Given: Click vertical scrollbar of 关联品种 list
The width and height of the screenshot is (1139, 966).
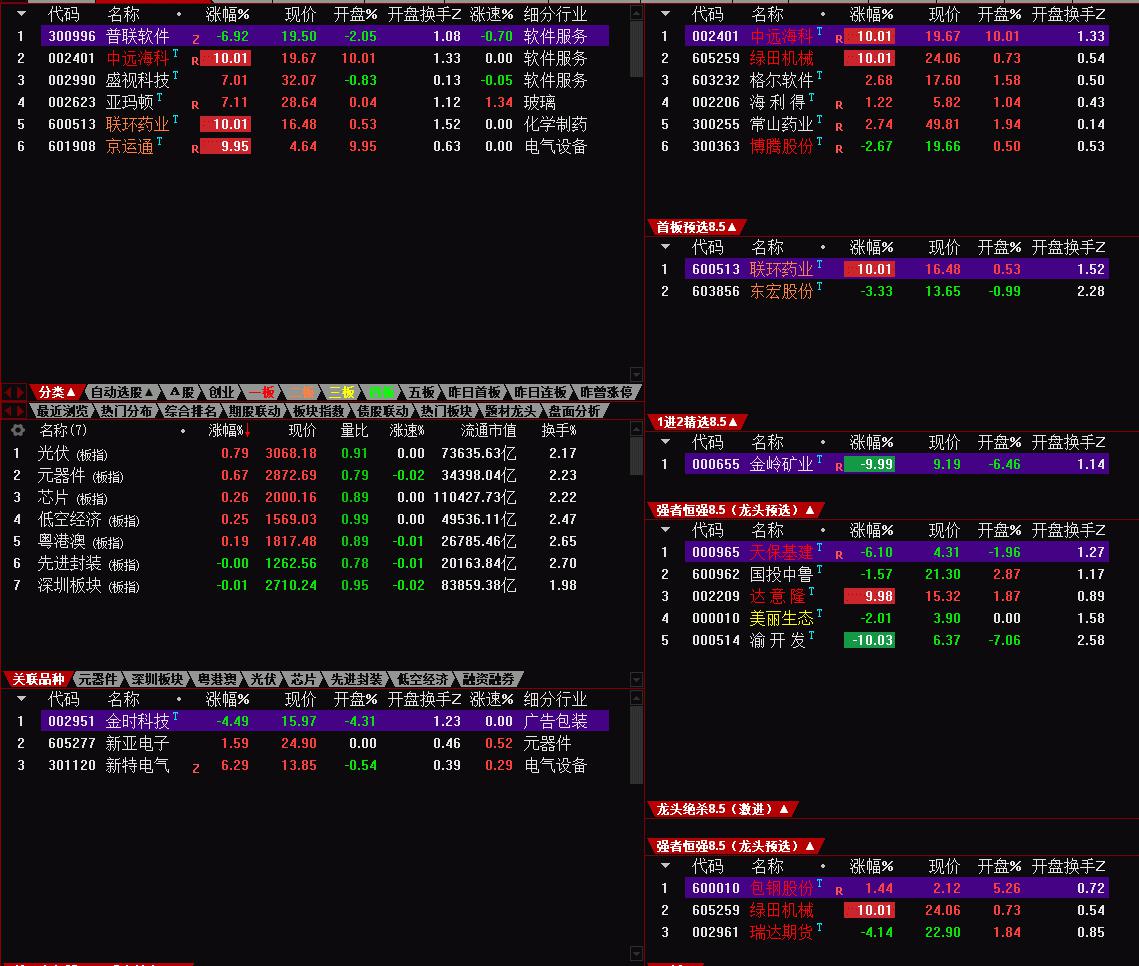Looking at the screenshot, I should tap(636, 745).
